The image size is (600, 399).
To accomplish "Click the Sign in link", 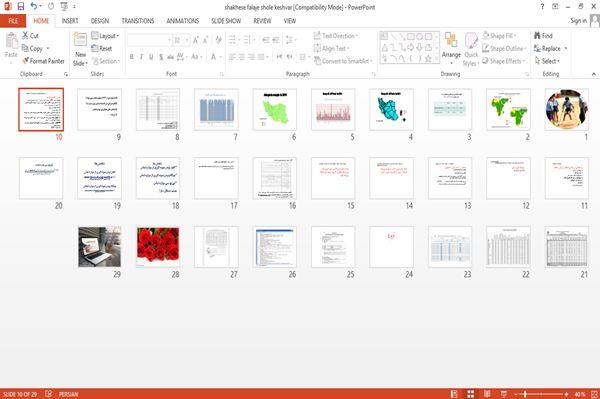I will coord(579,21).
